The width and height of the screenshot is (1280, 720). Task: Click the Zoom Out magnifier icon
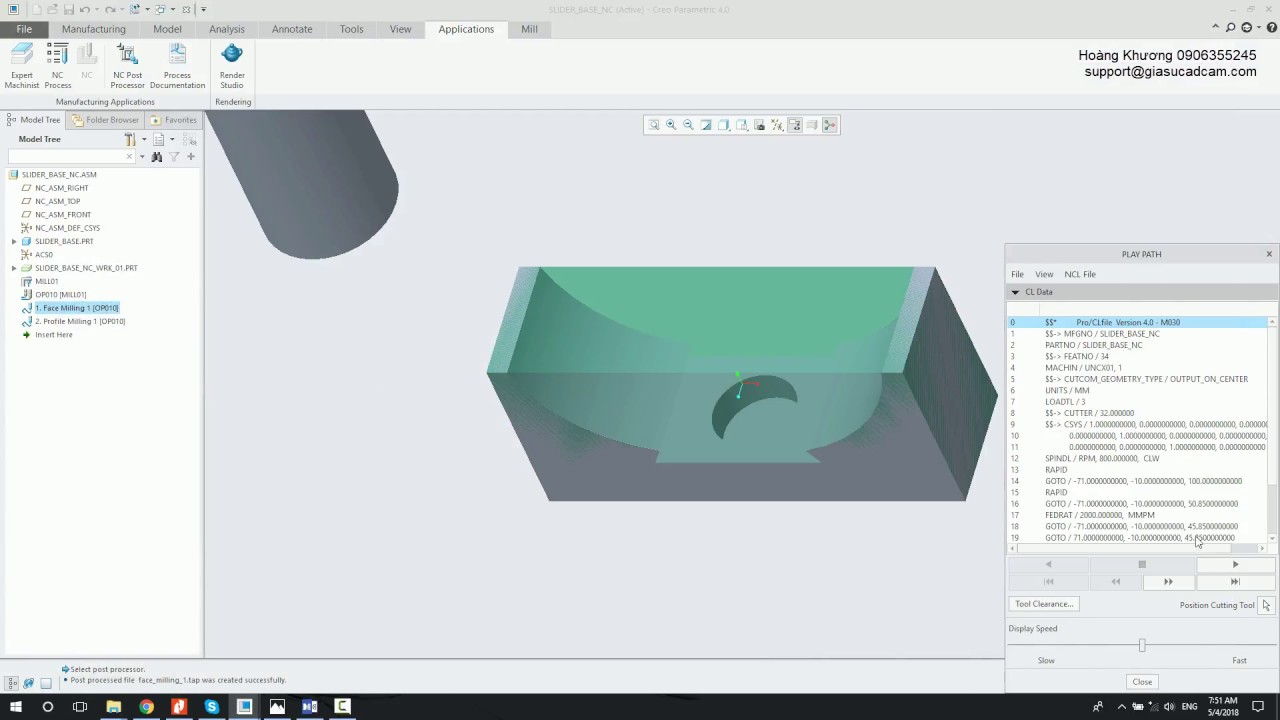tap(688, 125)
